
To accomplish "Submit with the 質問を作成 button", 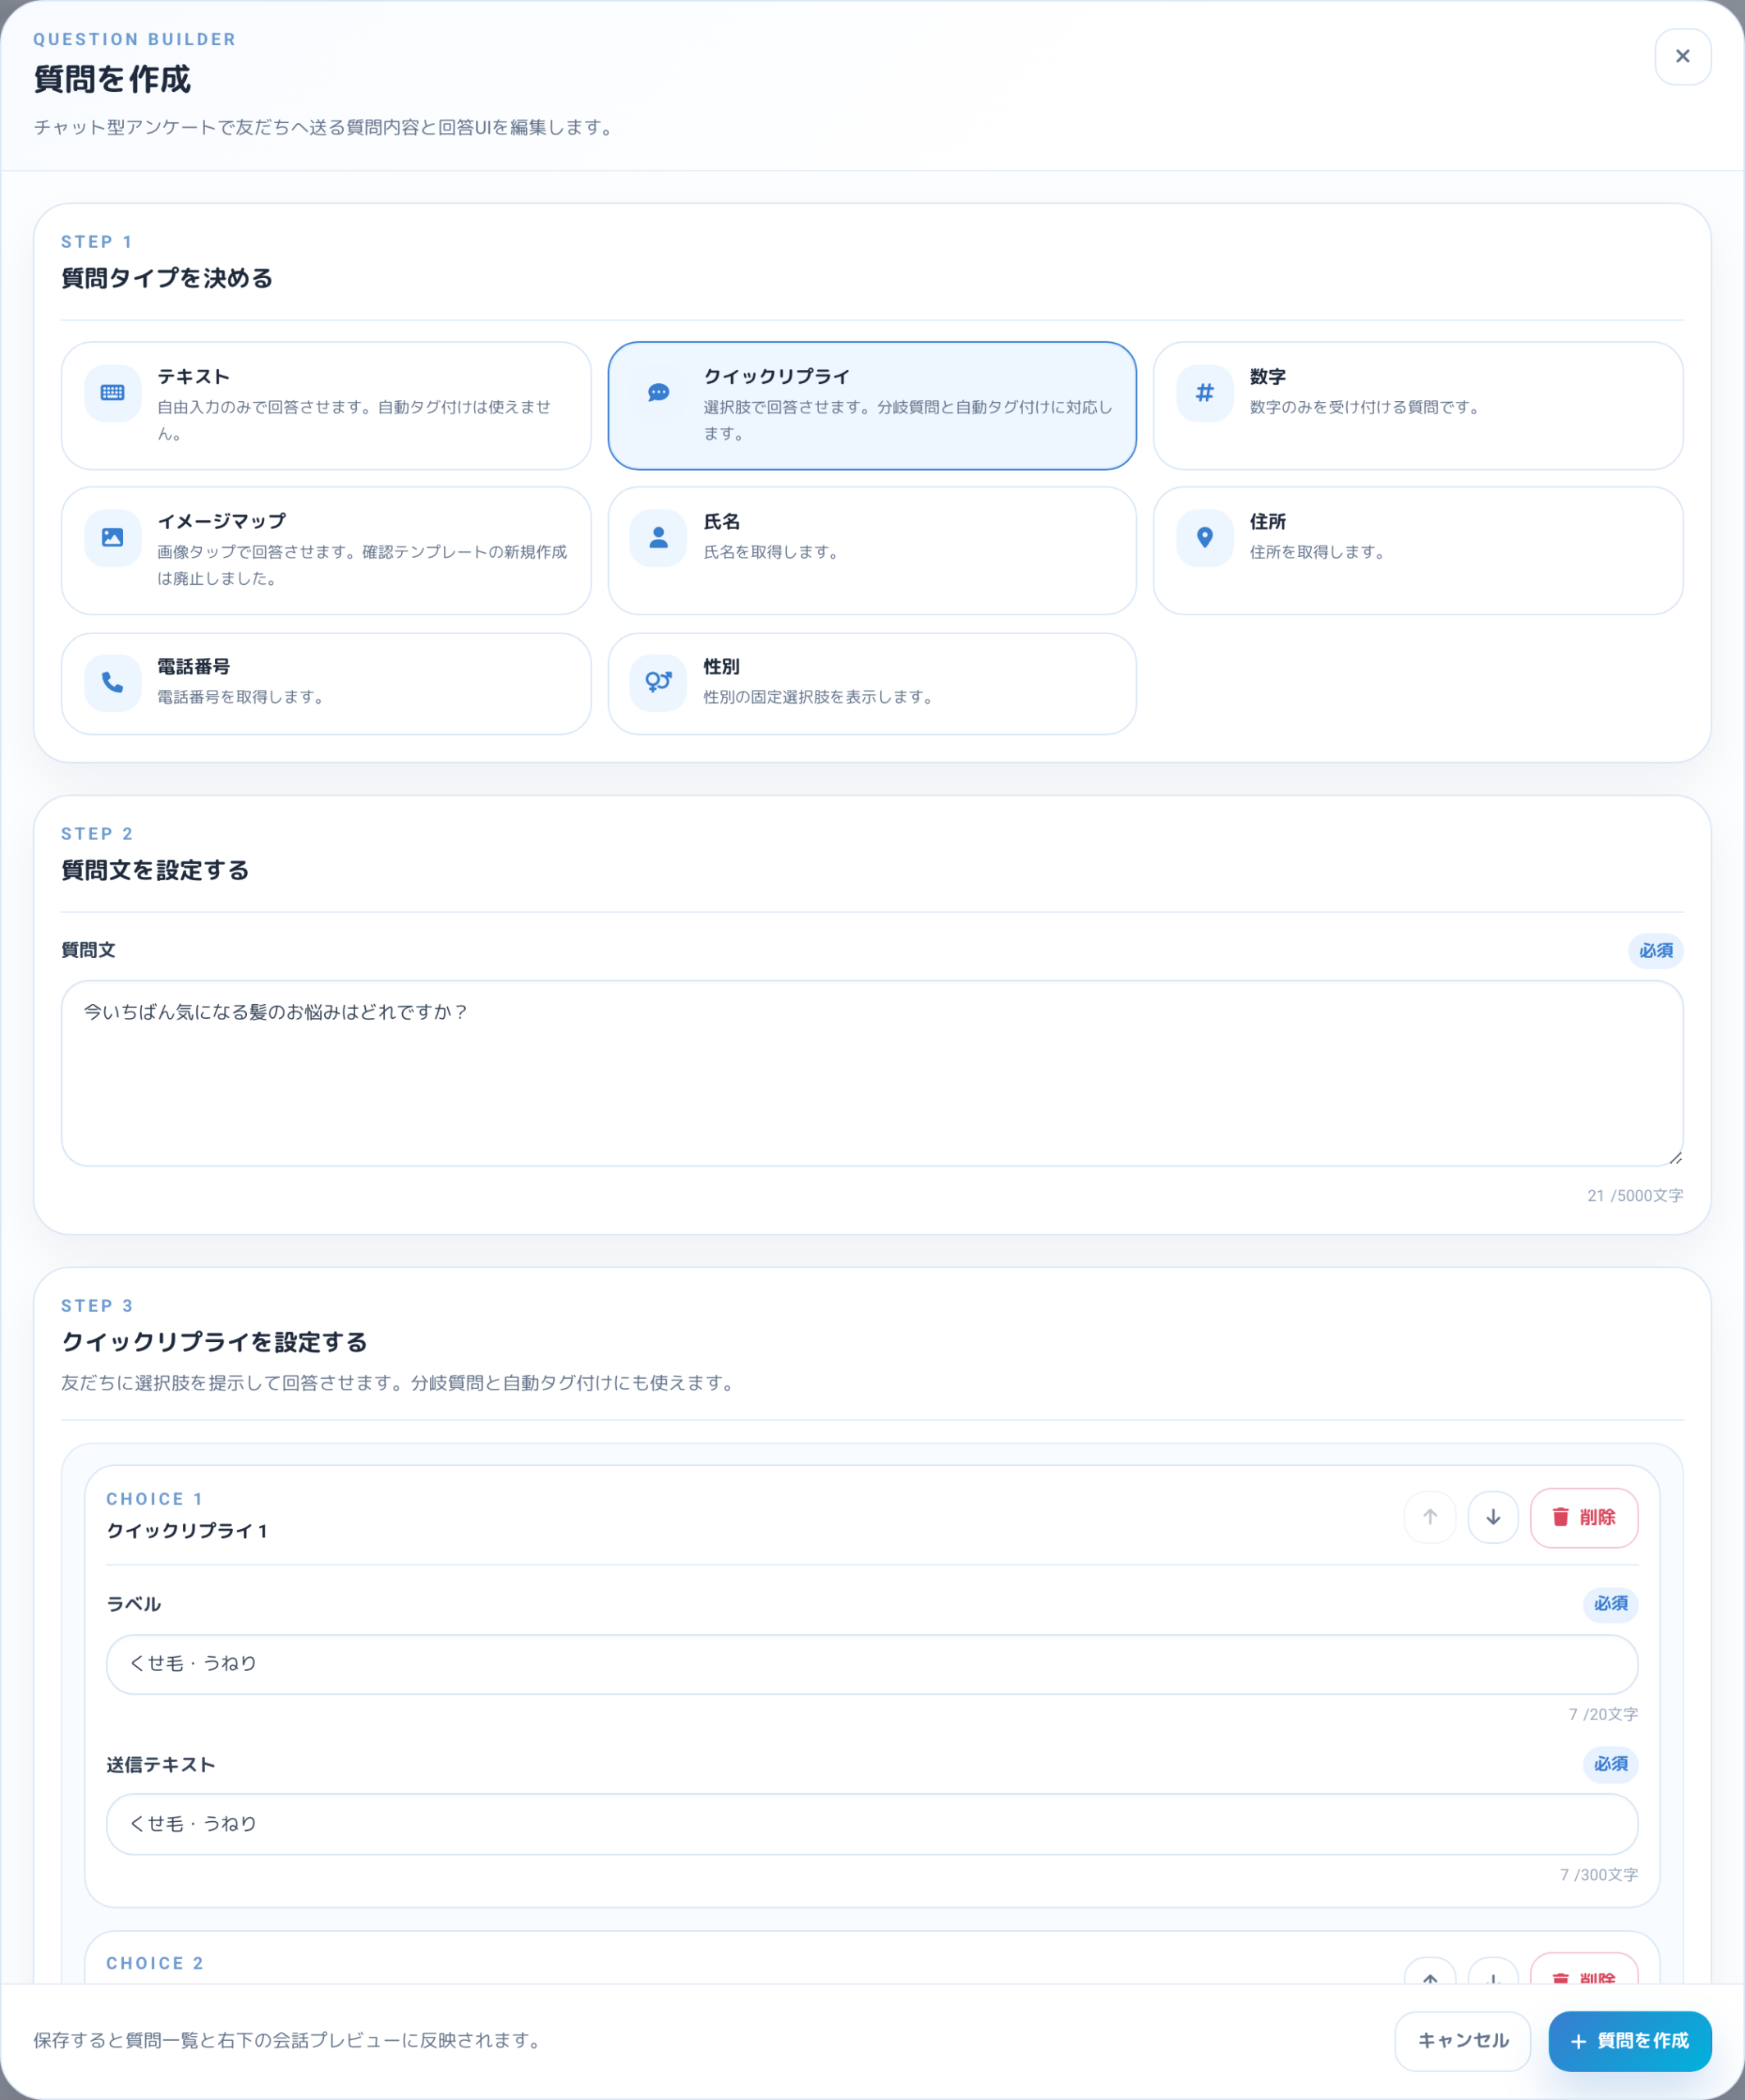I will pos(1629,2041).
